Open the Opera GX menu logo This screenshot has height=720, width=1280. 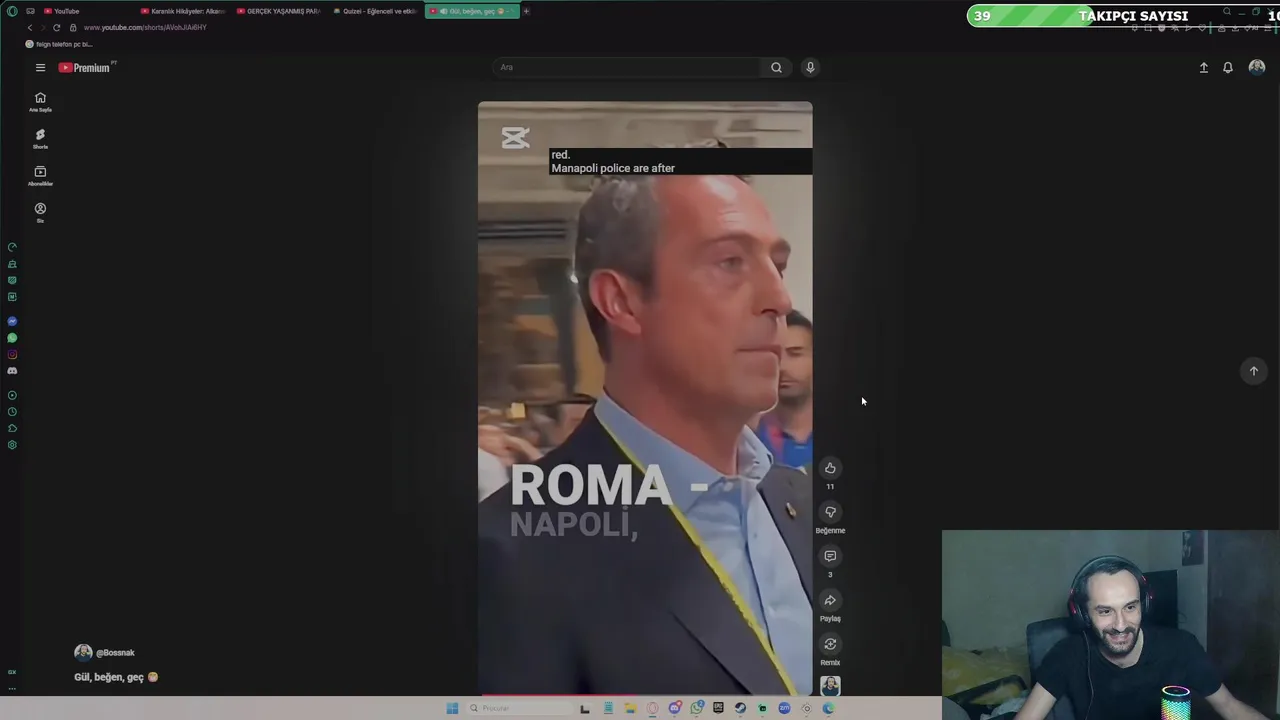click(x=12, y=11)
